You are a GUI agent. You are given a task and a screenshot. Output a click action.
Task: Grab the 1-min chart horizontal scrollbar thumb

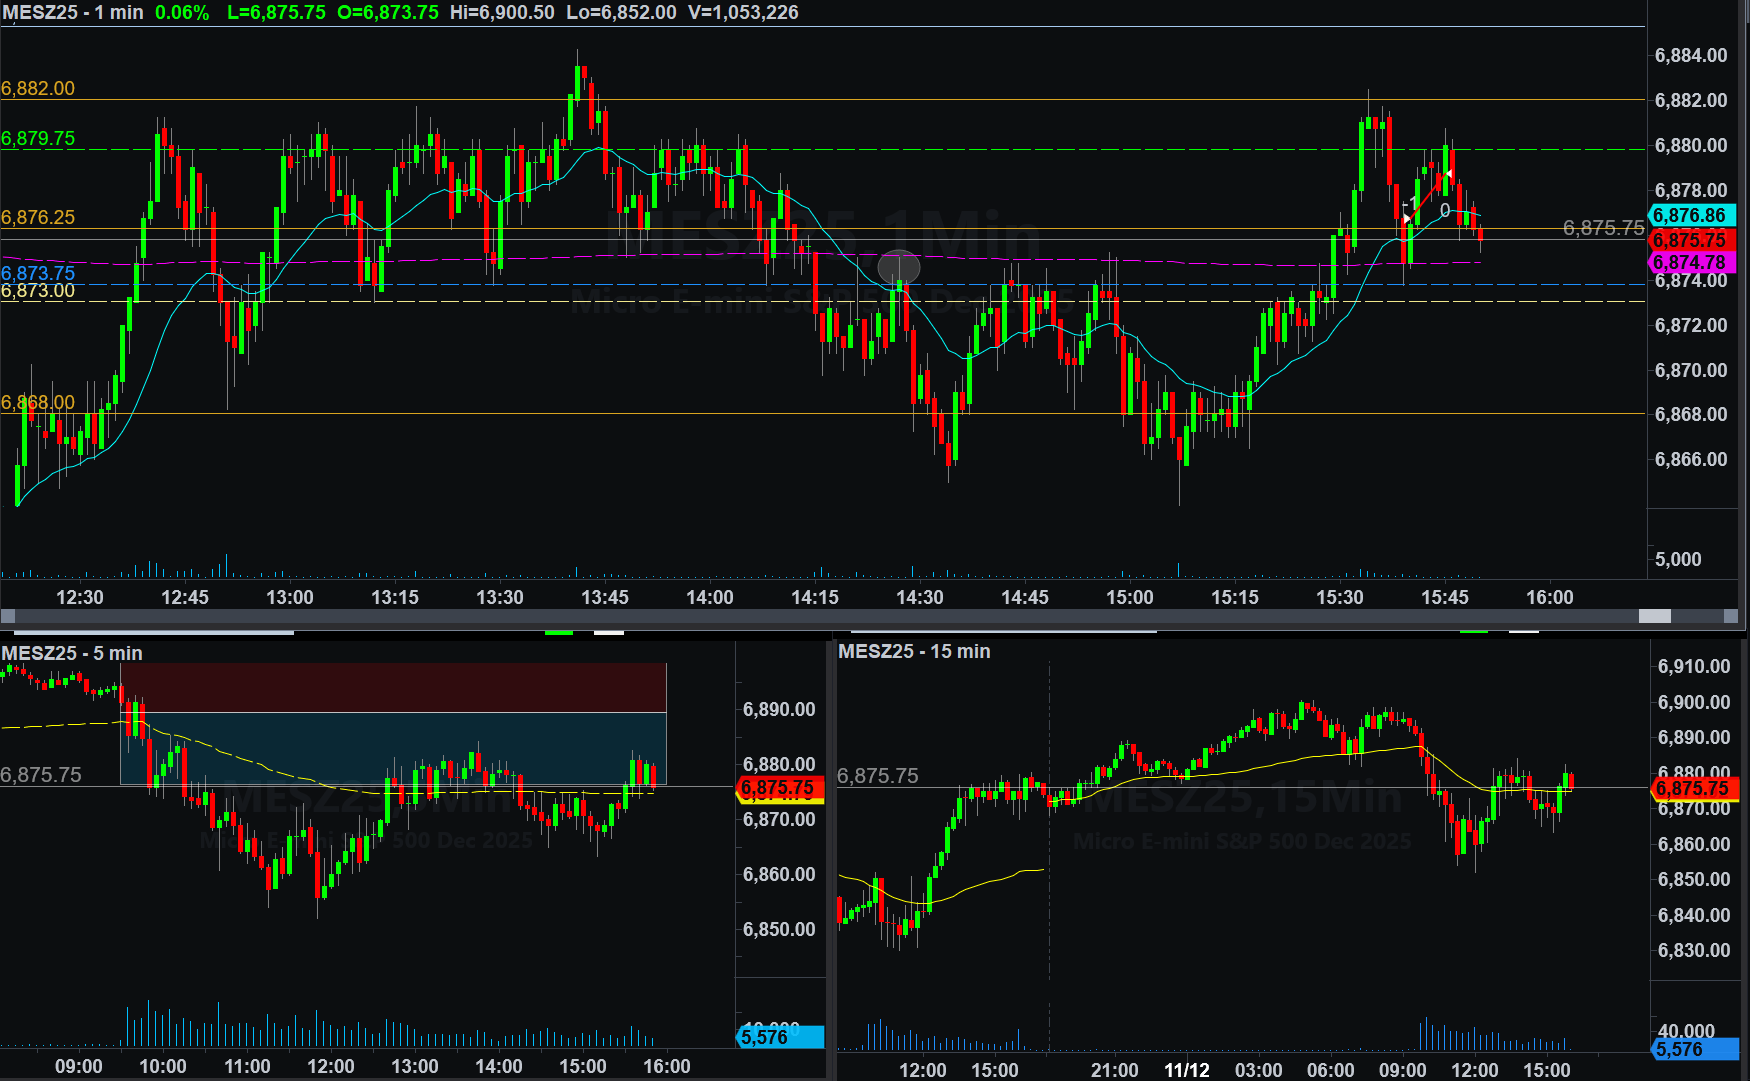[1654, 616]
